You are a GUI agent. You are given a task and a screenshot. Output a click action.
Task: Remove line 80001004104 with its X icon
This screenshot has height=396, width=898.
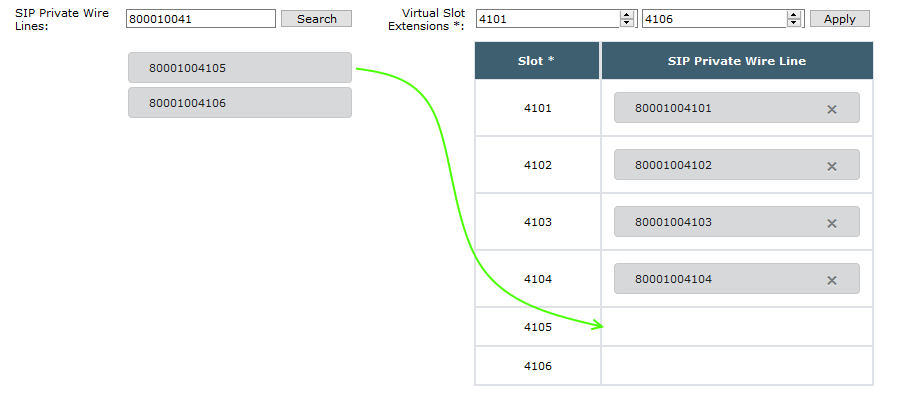tap(832, 280)
